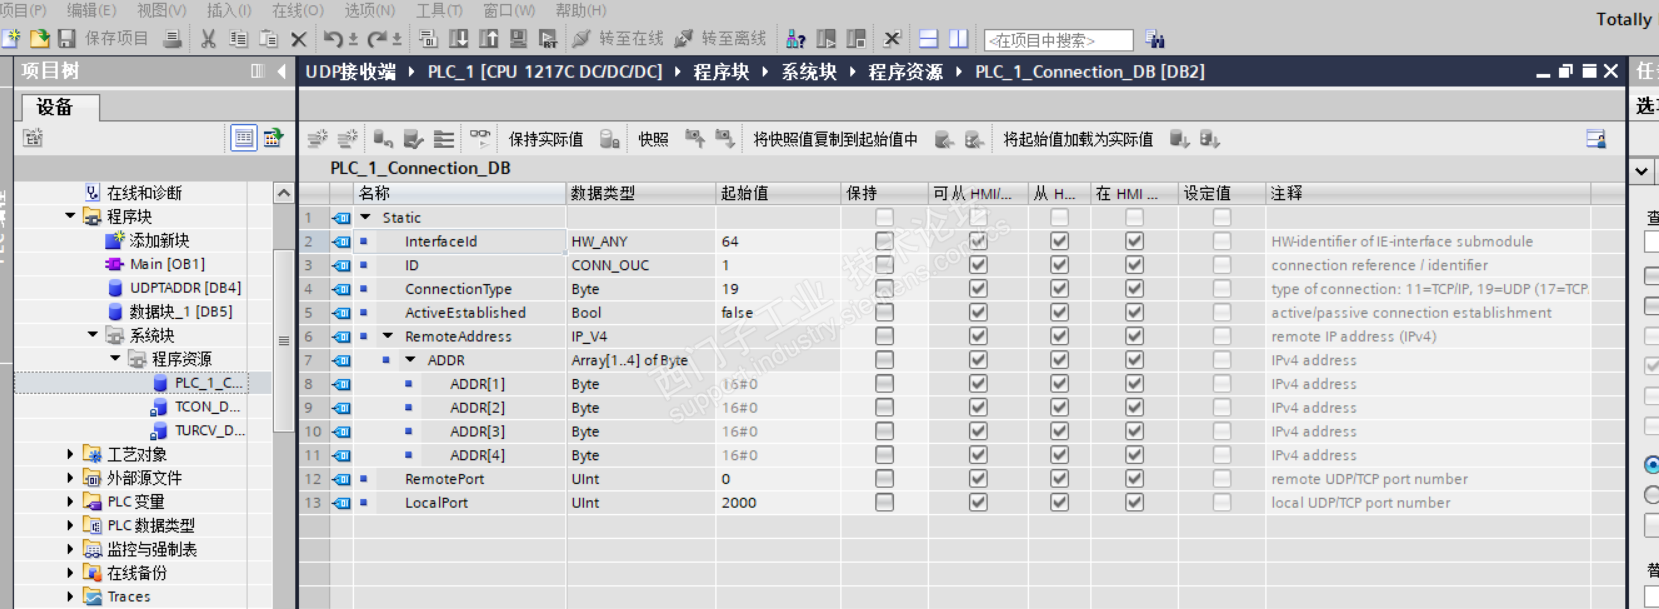Upload from device with the up-arrow icon
This screenshot has width=1659, height=609.
click(x=488, y=39)
